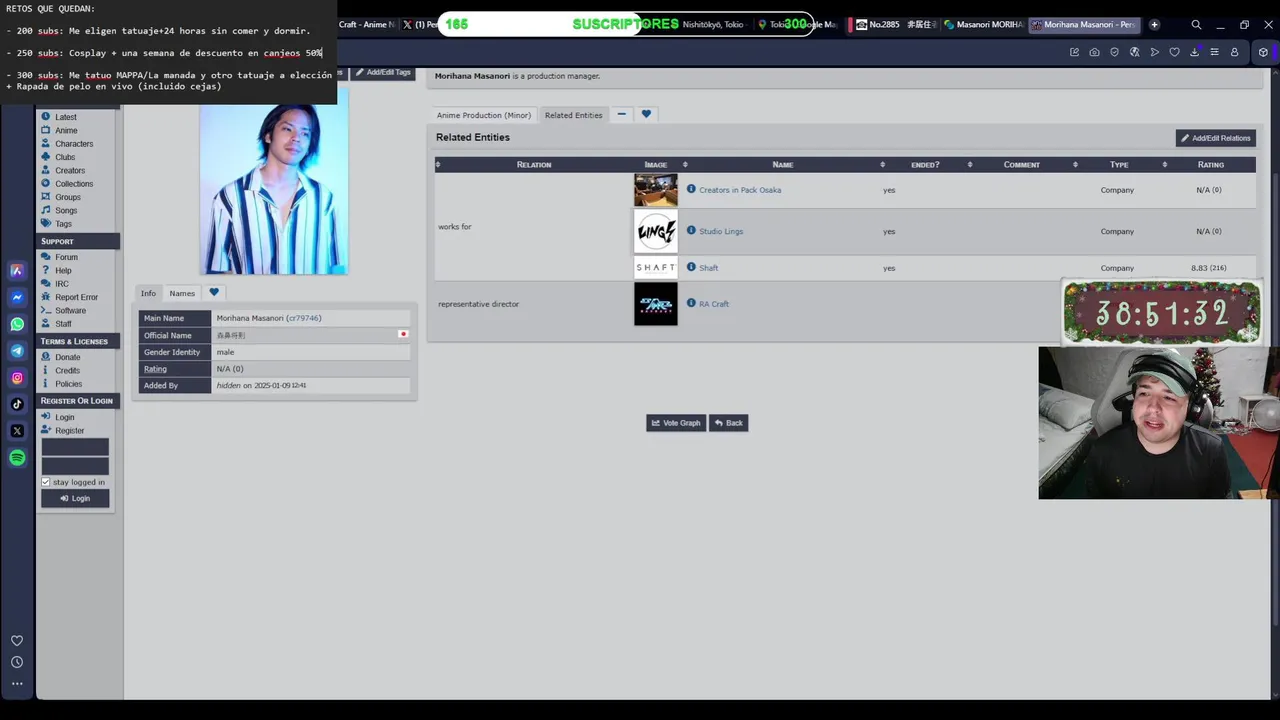This screenshot has height=720, width=1280.
Task: Select the Related Entities tab
Action: (x=574, y=115)
